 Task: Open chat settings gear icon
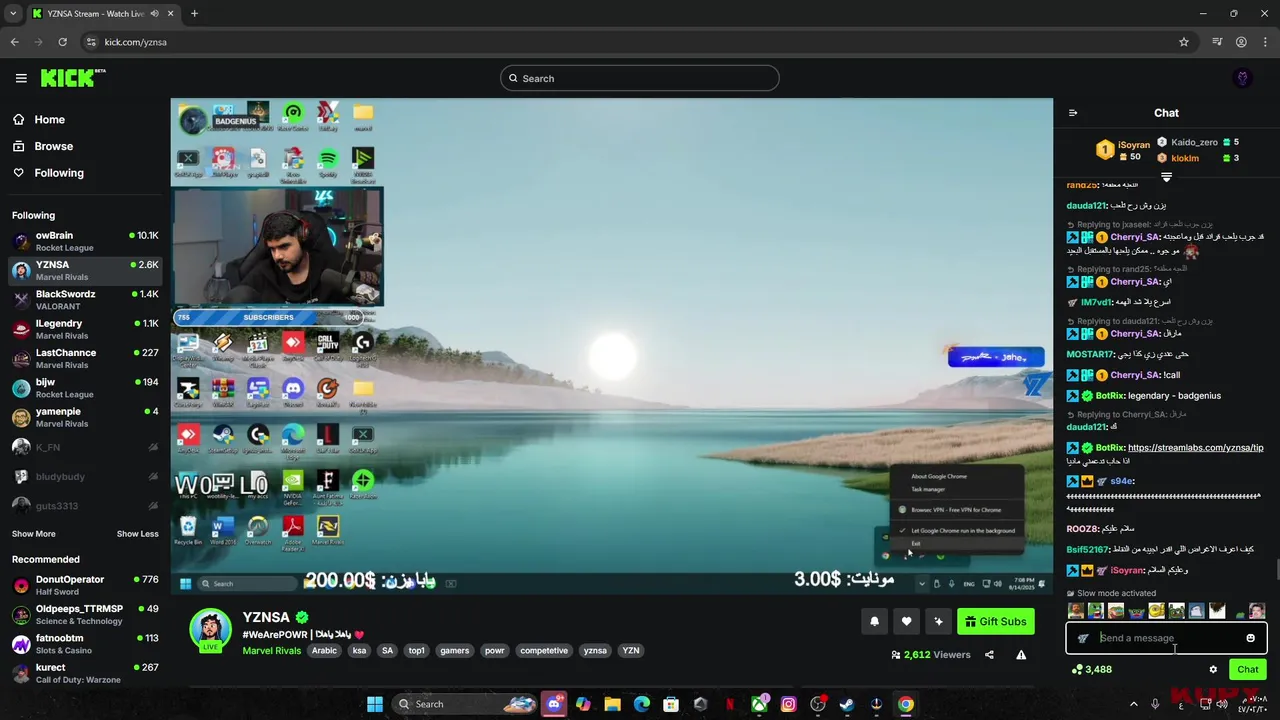1213,669
